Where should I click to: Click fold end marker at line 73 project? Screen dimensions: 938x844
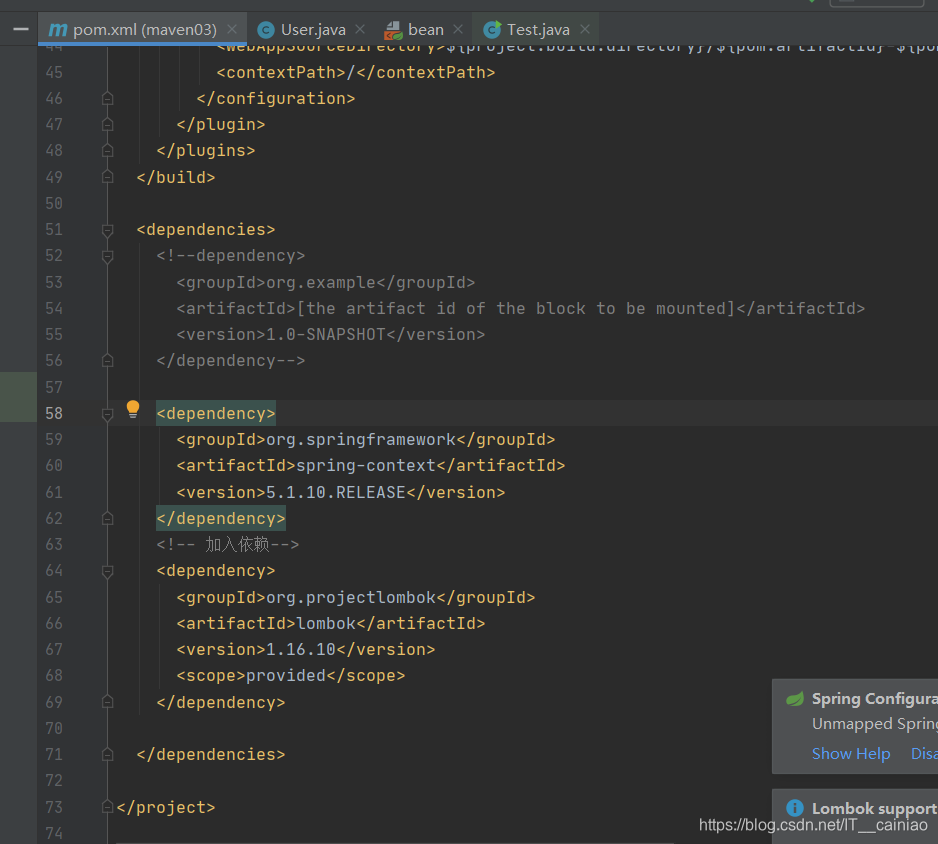pyautogui.click(x=108, y=807)
